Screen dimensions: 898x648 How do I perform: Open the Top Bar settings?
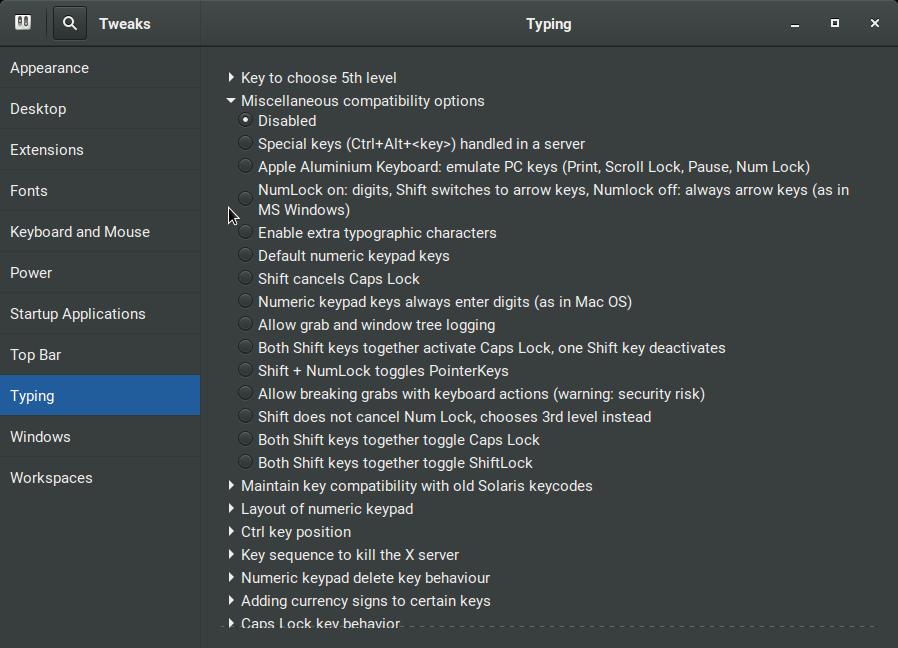[x=36, y=355]
